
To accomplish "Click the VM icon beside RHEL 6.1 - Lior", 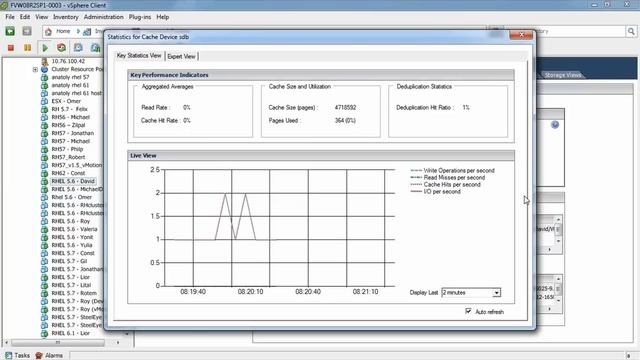I will point(44,333).
